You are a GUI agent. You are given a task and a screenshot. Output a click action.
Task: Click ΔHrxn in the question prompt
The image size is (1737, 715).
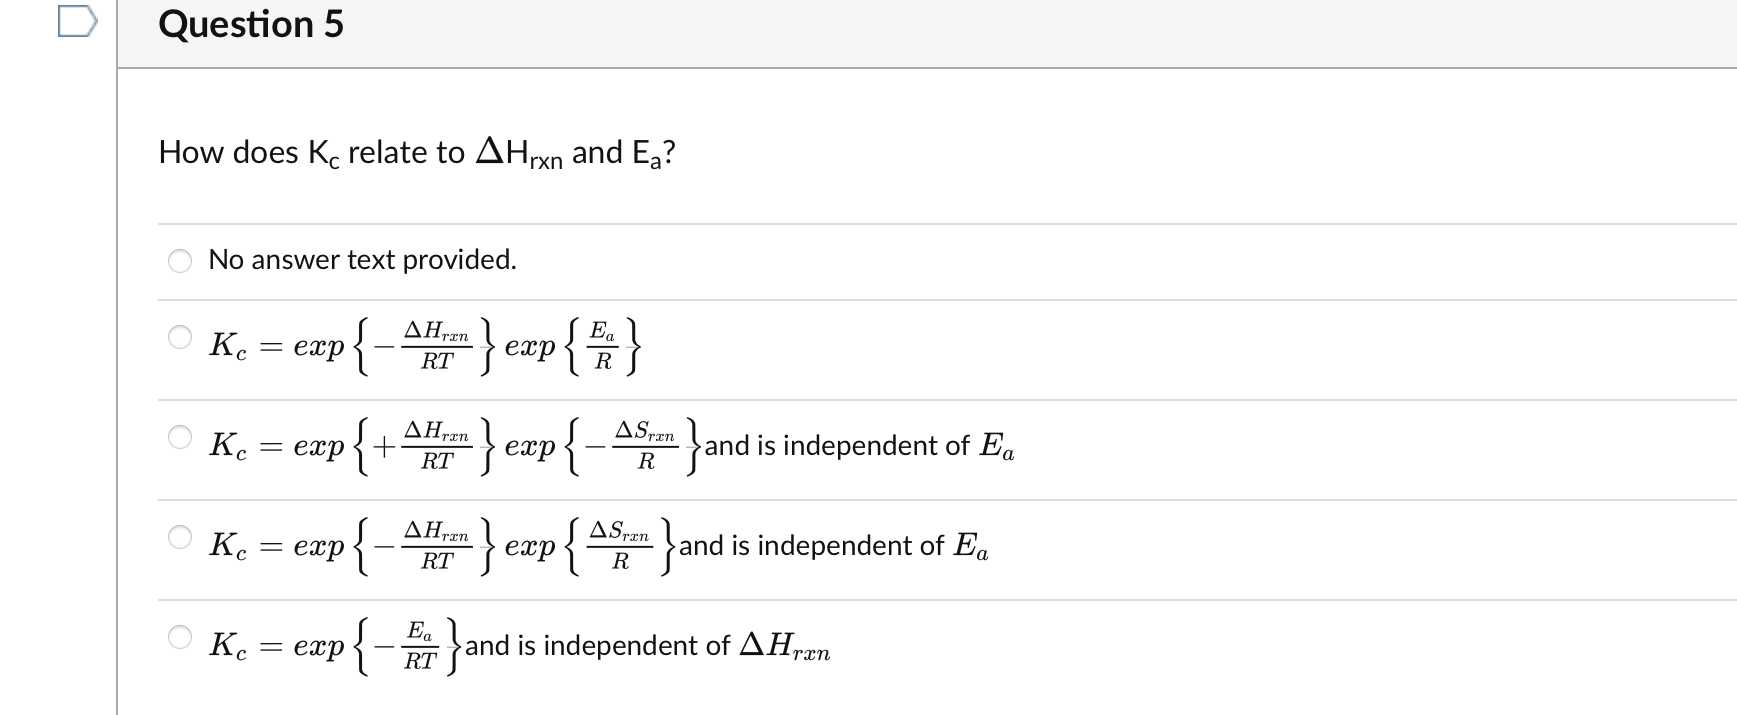coord(519,154)
